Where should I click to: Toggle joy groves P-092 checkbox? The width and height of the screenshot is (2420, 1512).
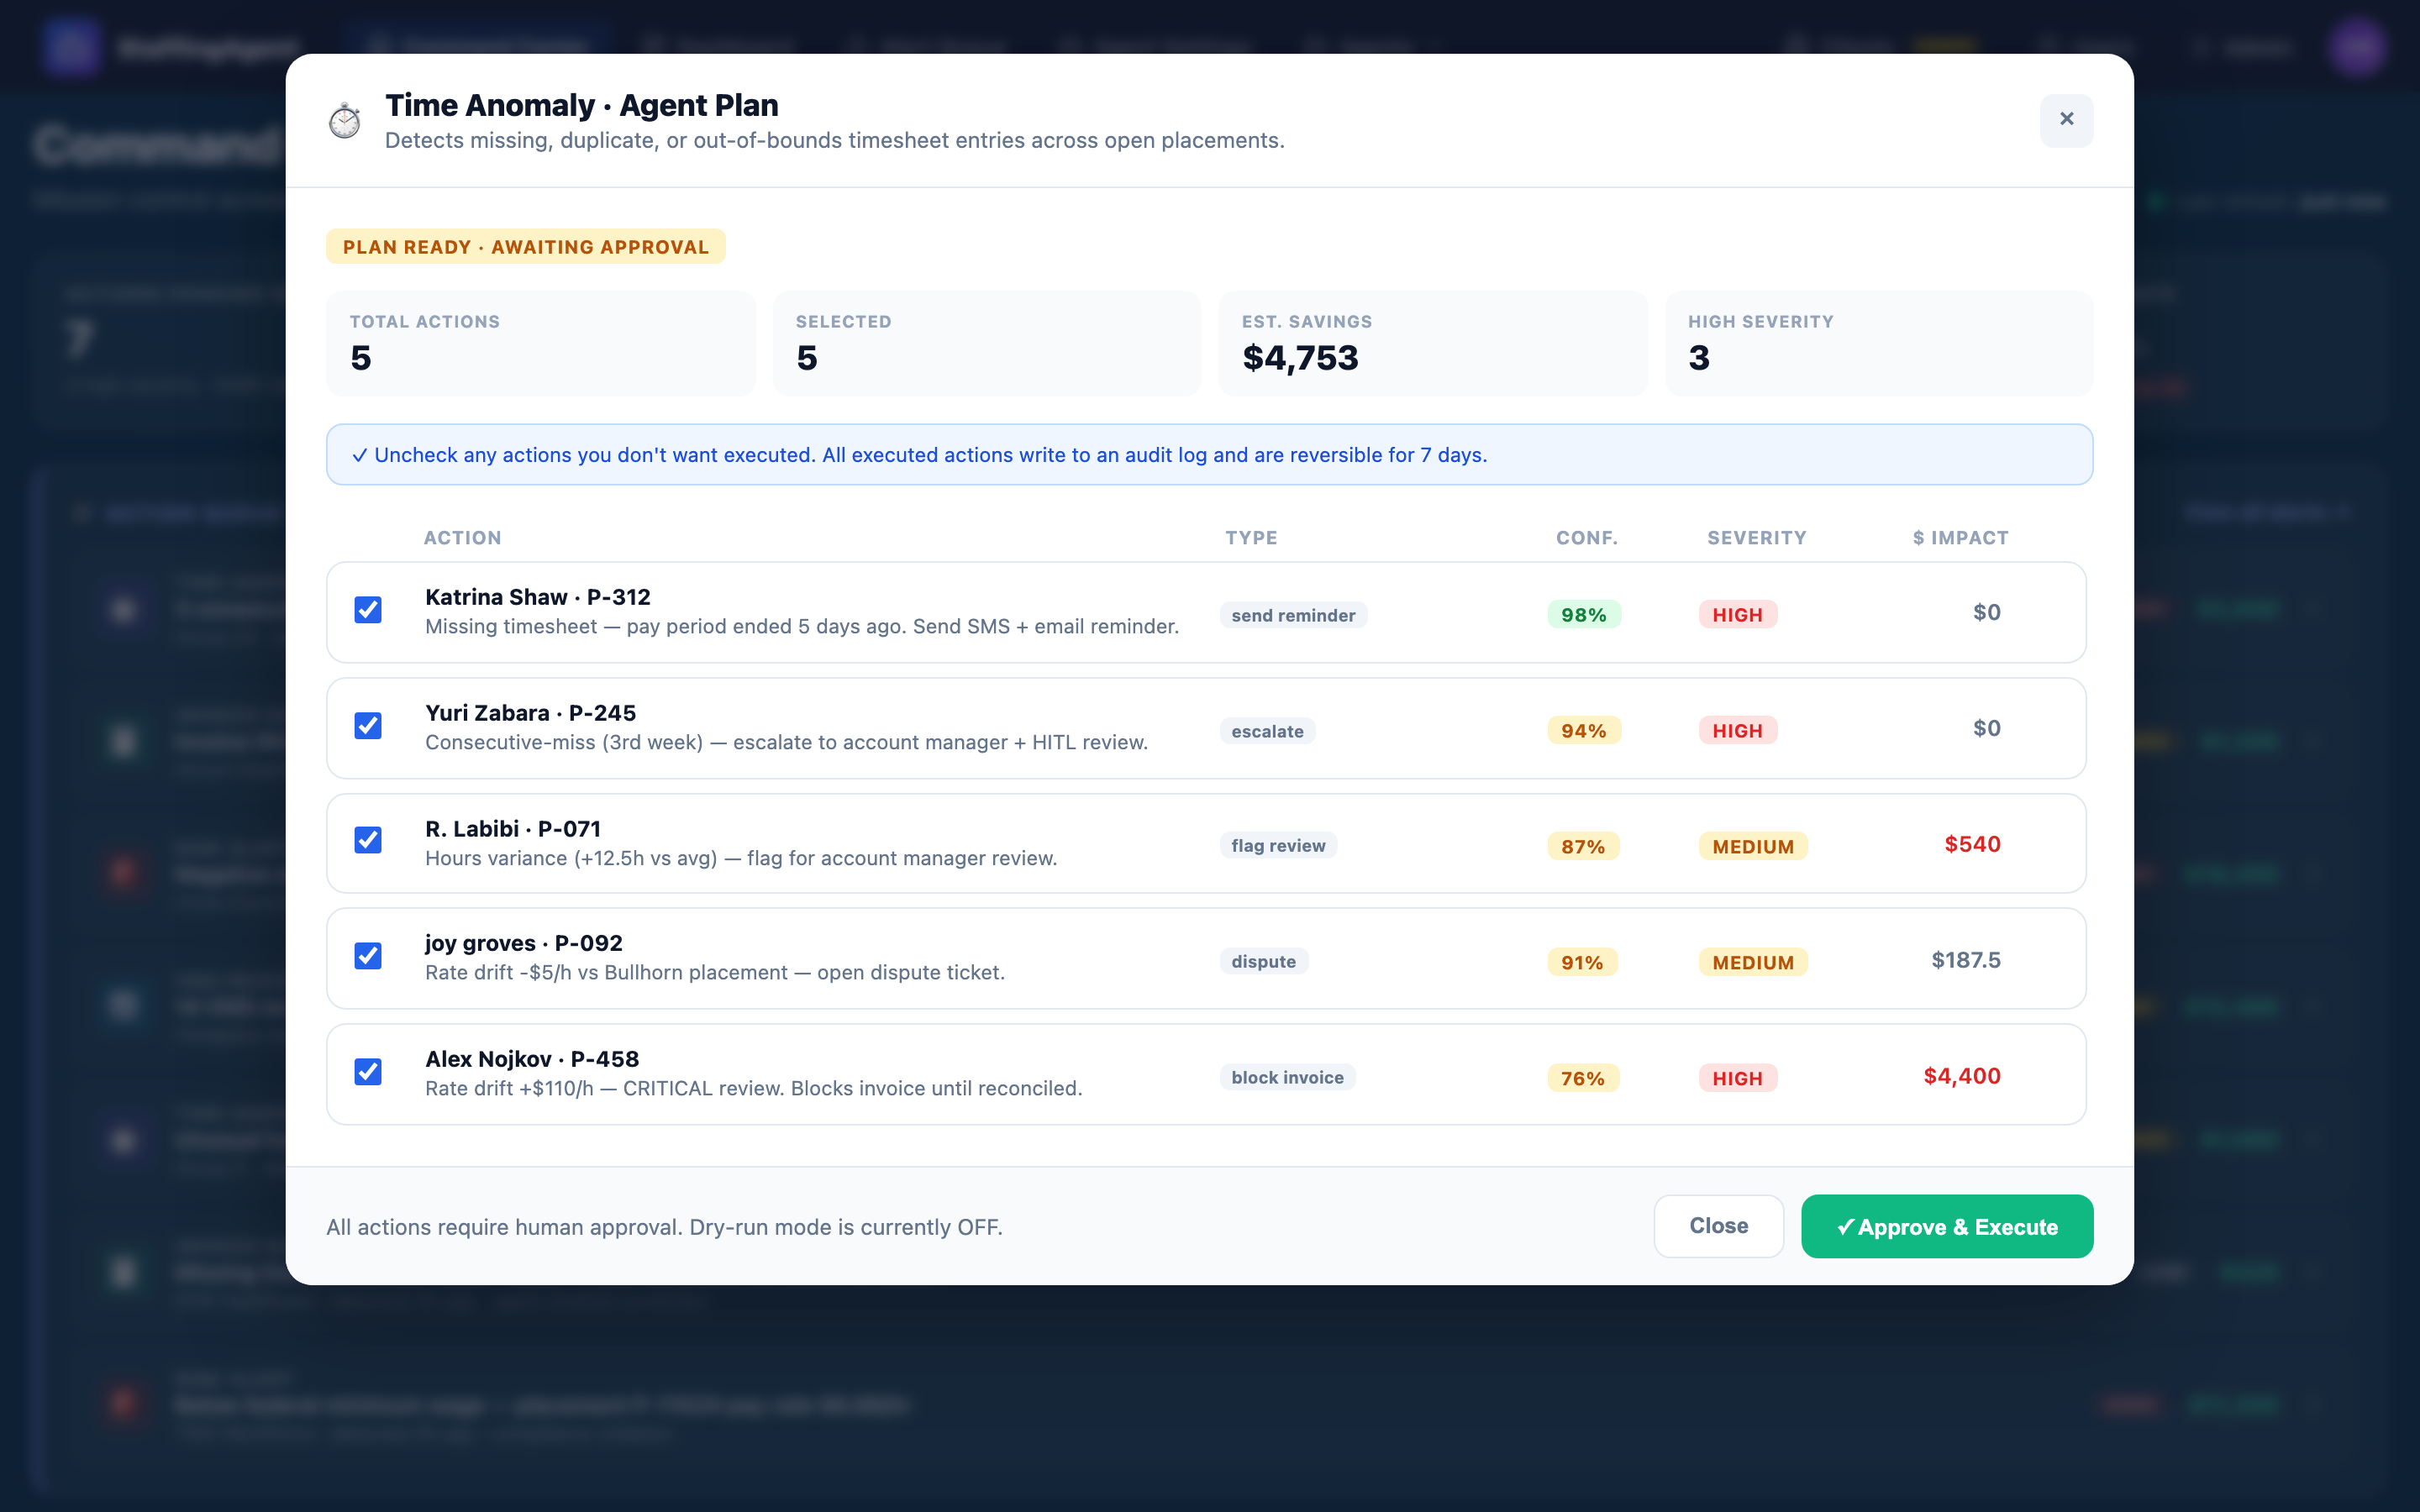point(368,957)
